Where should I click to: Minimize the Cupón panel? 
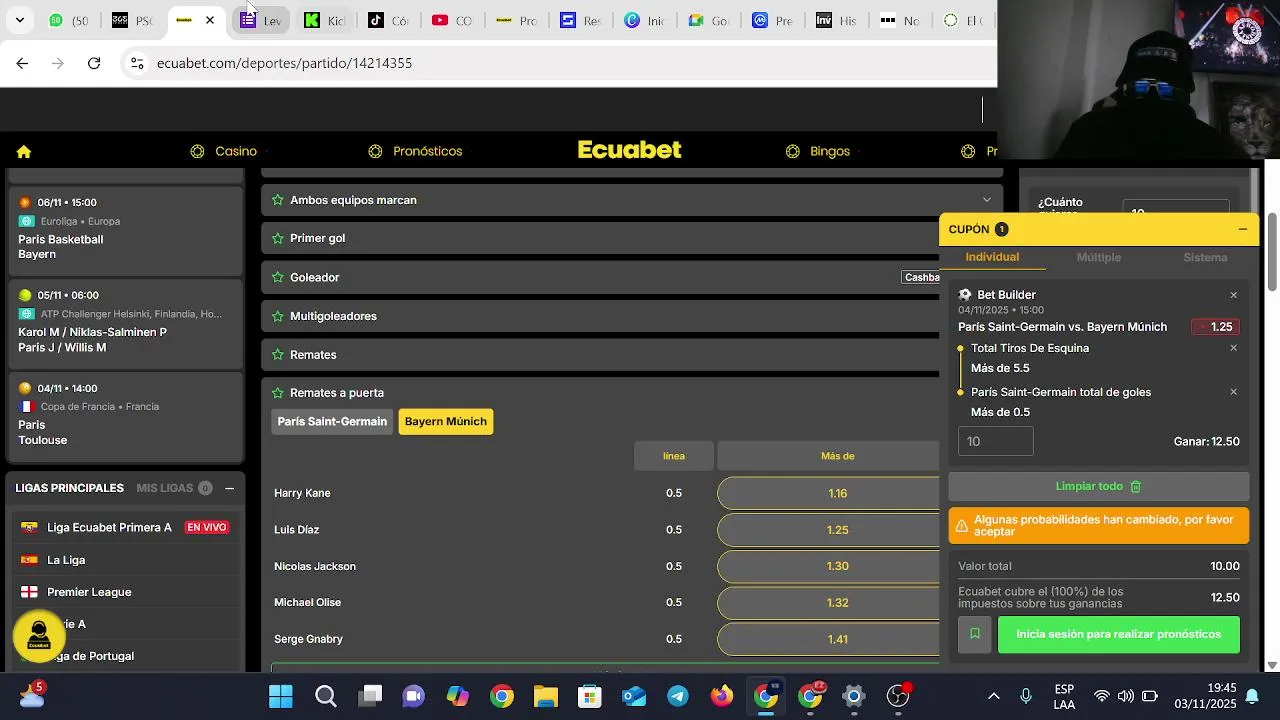click(1242, 229)
